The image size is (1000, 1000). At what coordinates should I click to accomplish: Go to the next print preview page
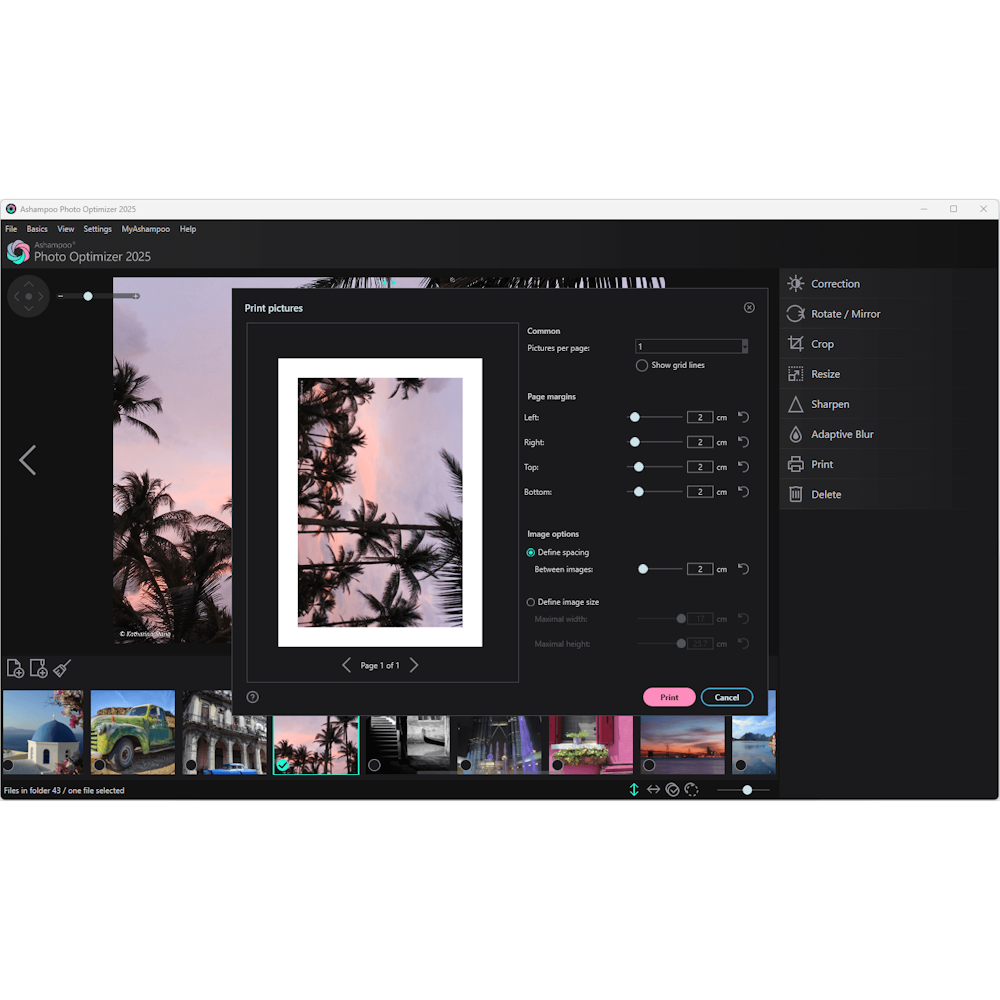click(x=413, y=664)
